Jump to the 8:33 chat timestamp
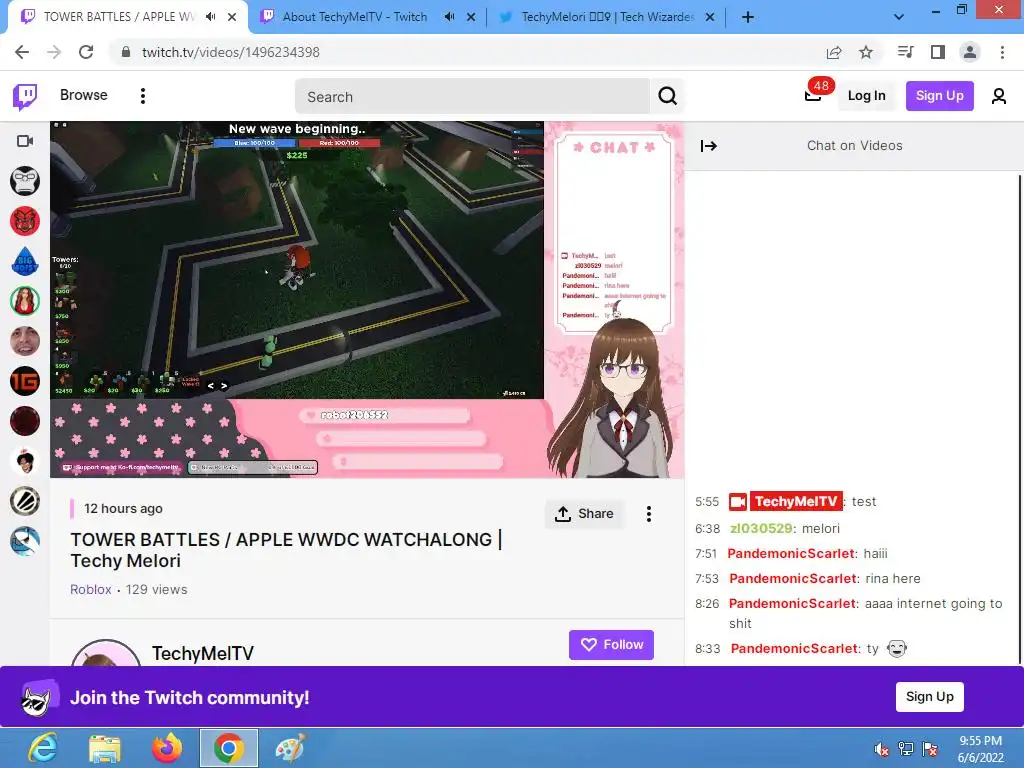The width and height of the screenshot is (1024, 768). (707, 649)
